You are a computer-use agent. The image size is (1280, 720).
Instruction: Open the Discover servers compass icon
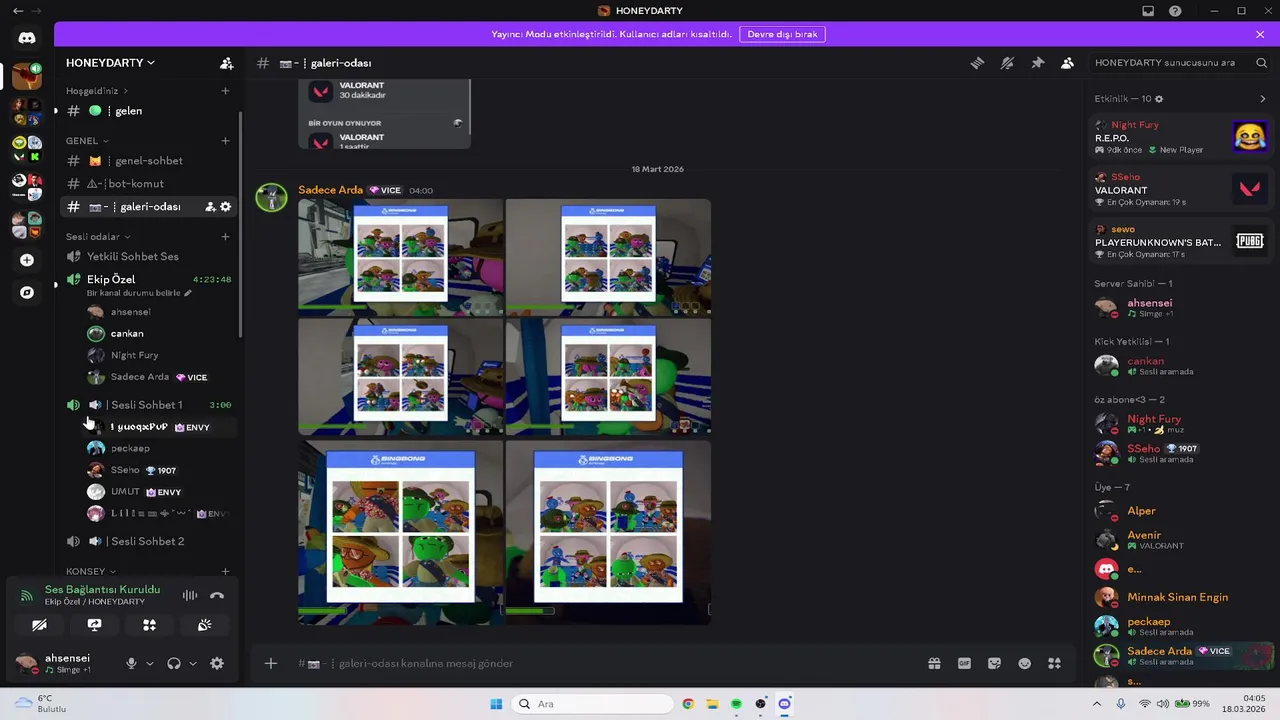pyautogui.click(x=27, y=292)
